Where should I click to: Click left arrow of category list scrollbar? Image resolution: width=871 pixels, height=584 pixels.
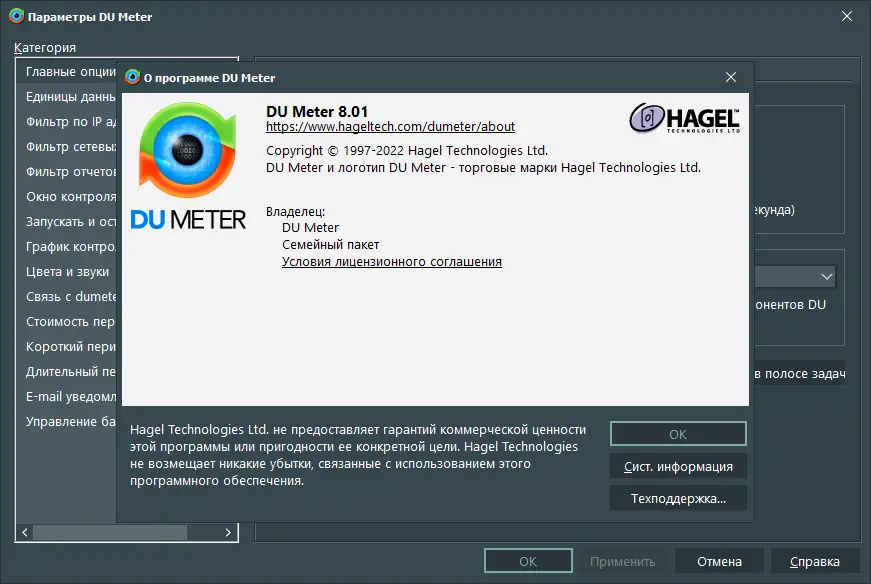point(24,532)
